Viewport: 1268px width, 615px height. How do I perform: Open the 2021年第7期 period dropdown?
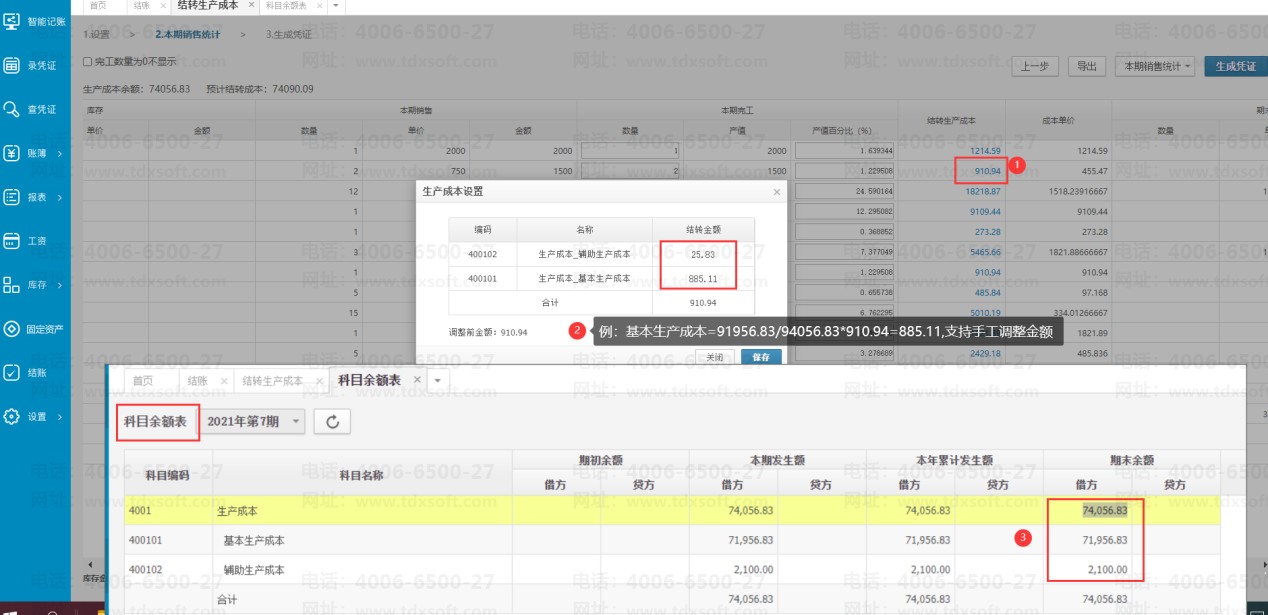pyautogui.click(x=254, y=422)
